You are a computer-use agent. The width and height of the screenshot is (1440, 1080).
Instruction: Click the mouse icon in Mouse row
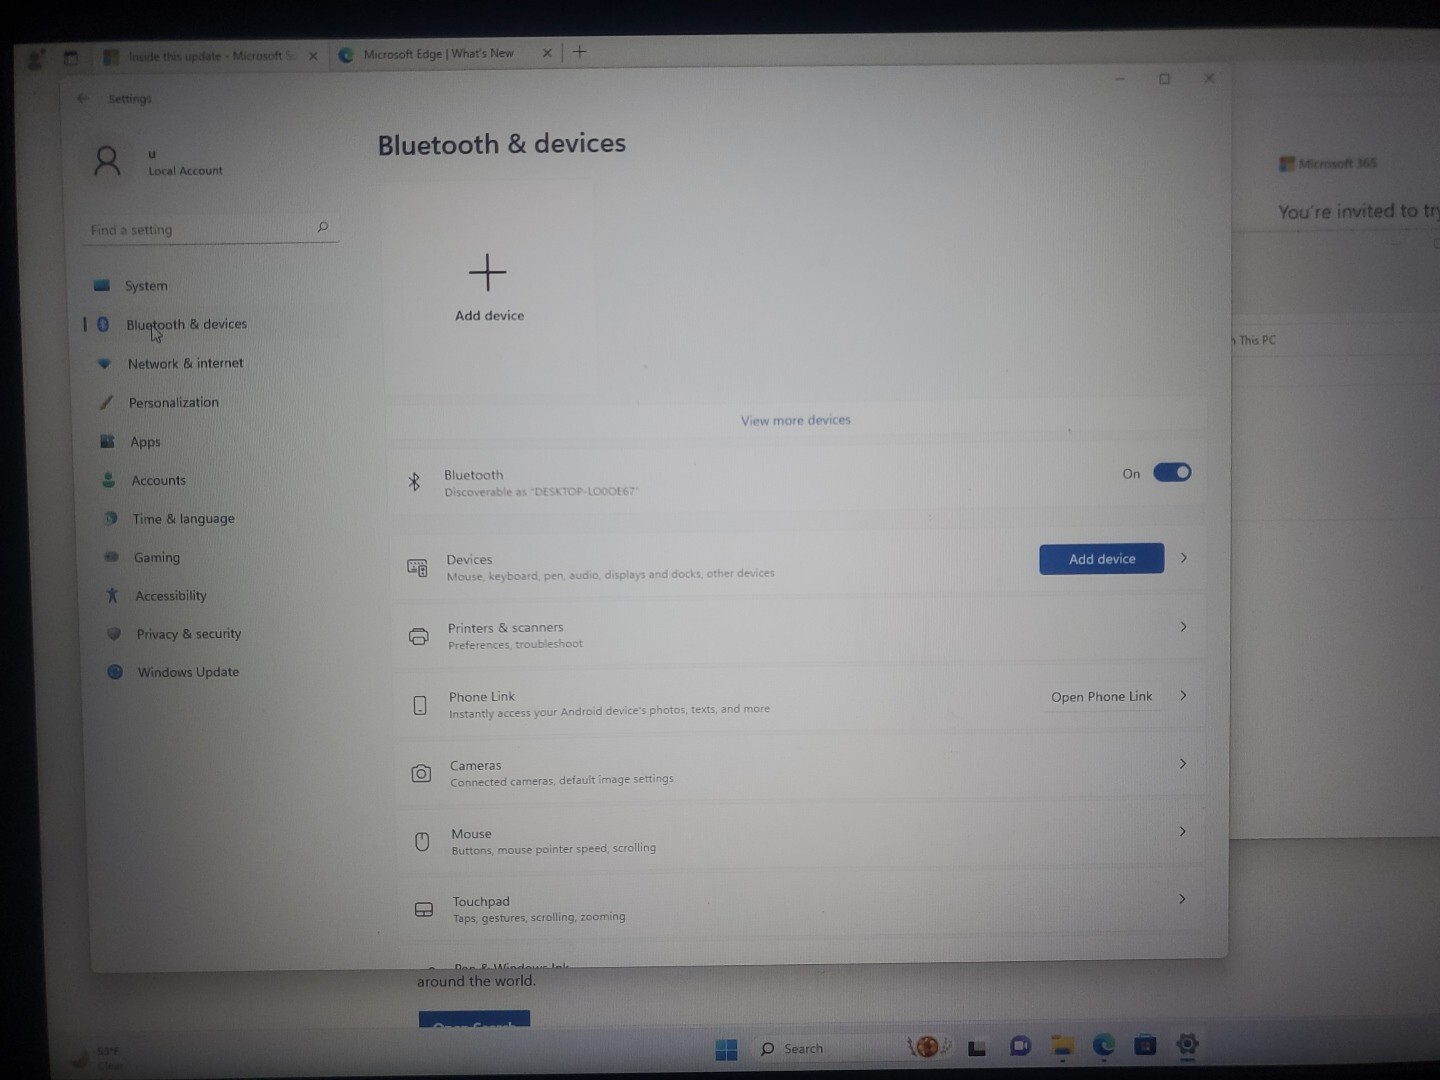422,842
